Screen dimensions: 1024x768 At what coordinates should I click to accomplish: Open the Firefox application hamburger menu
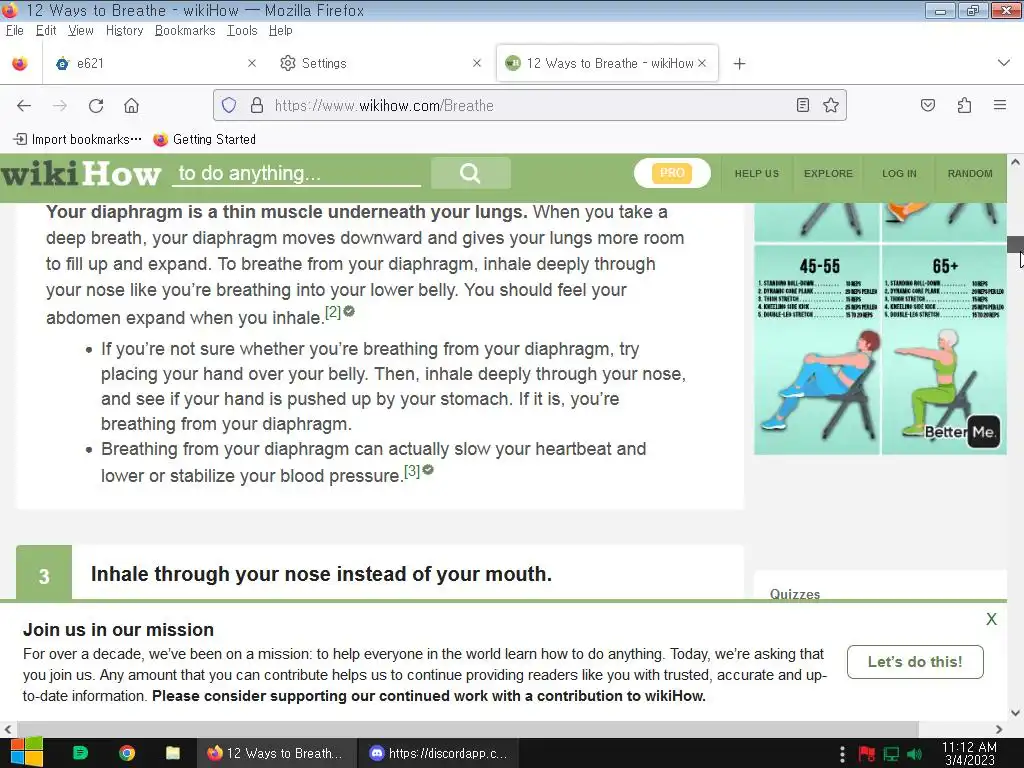click(x=1000, y=105)
